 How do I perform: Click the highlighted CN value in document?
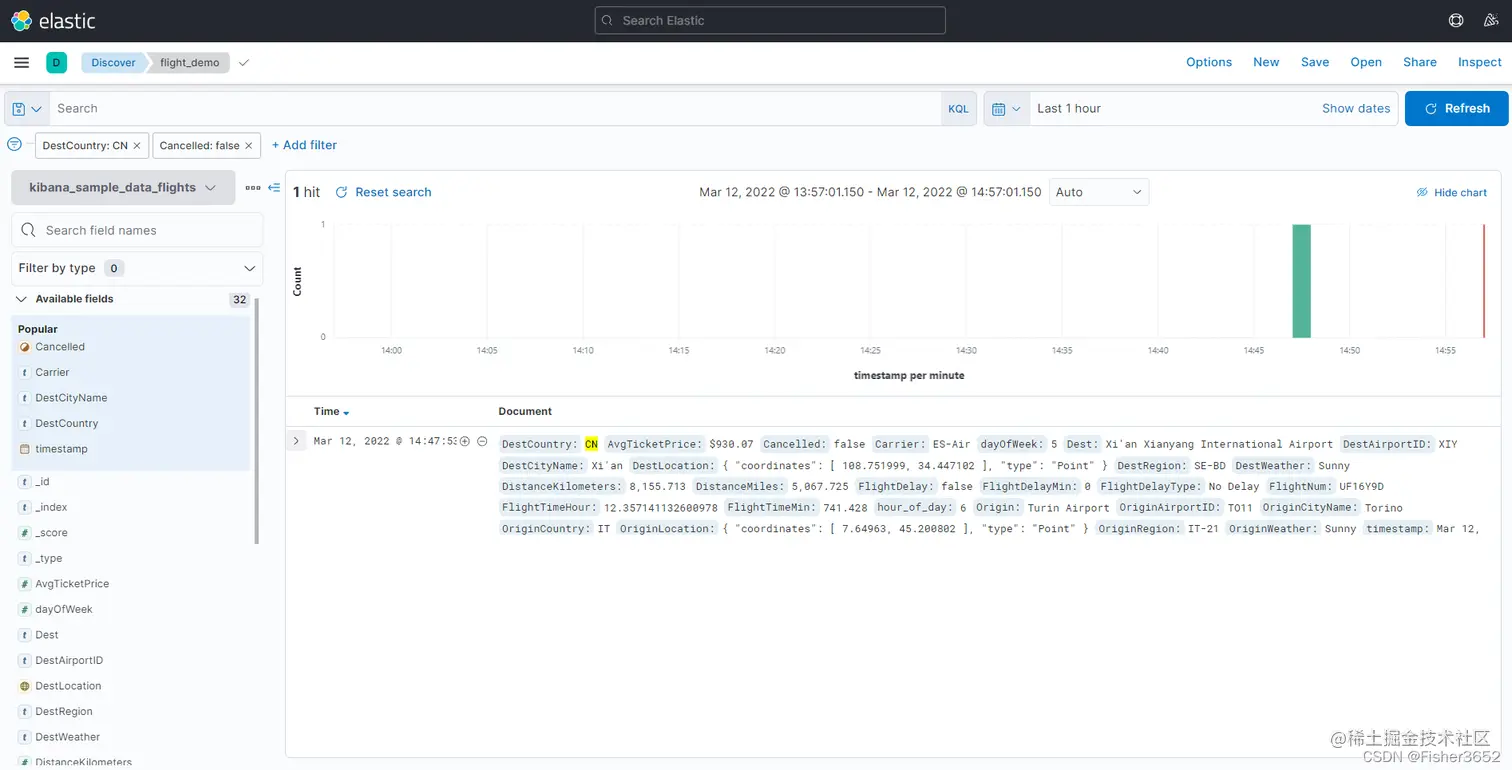tap(591, 444)
